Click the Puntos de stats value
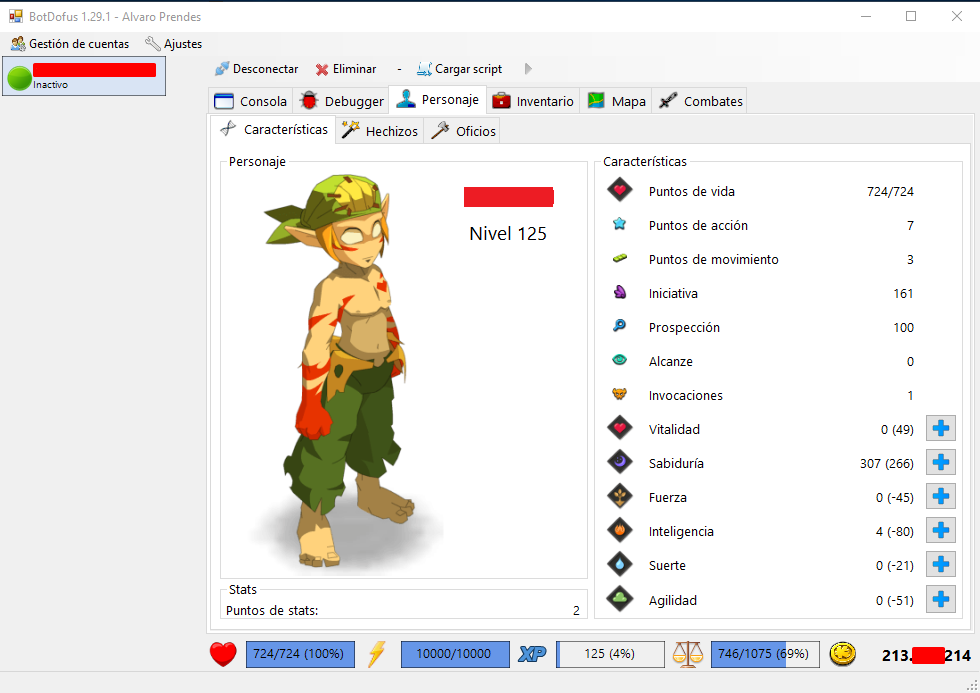This screenshot has width=980, height=693. point(576,611)
